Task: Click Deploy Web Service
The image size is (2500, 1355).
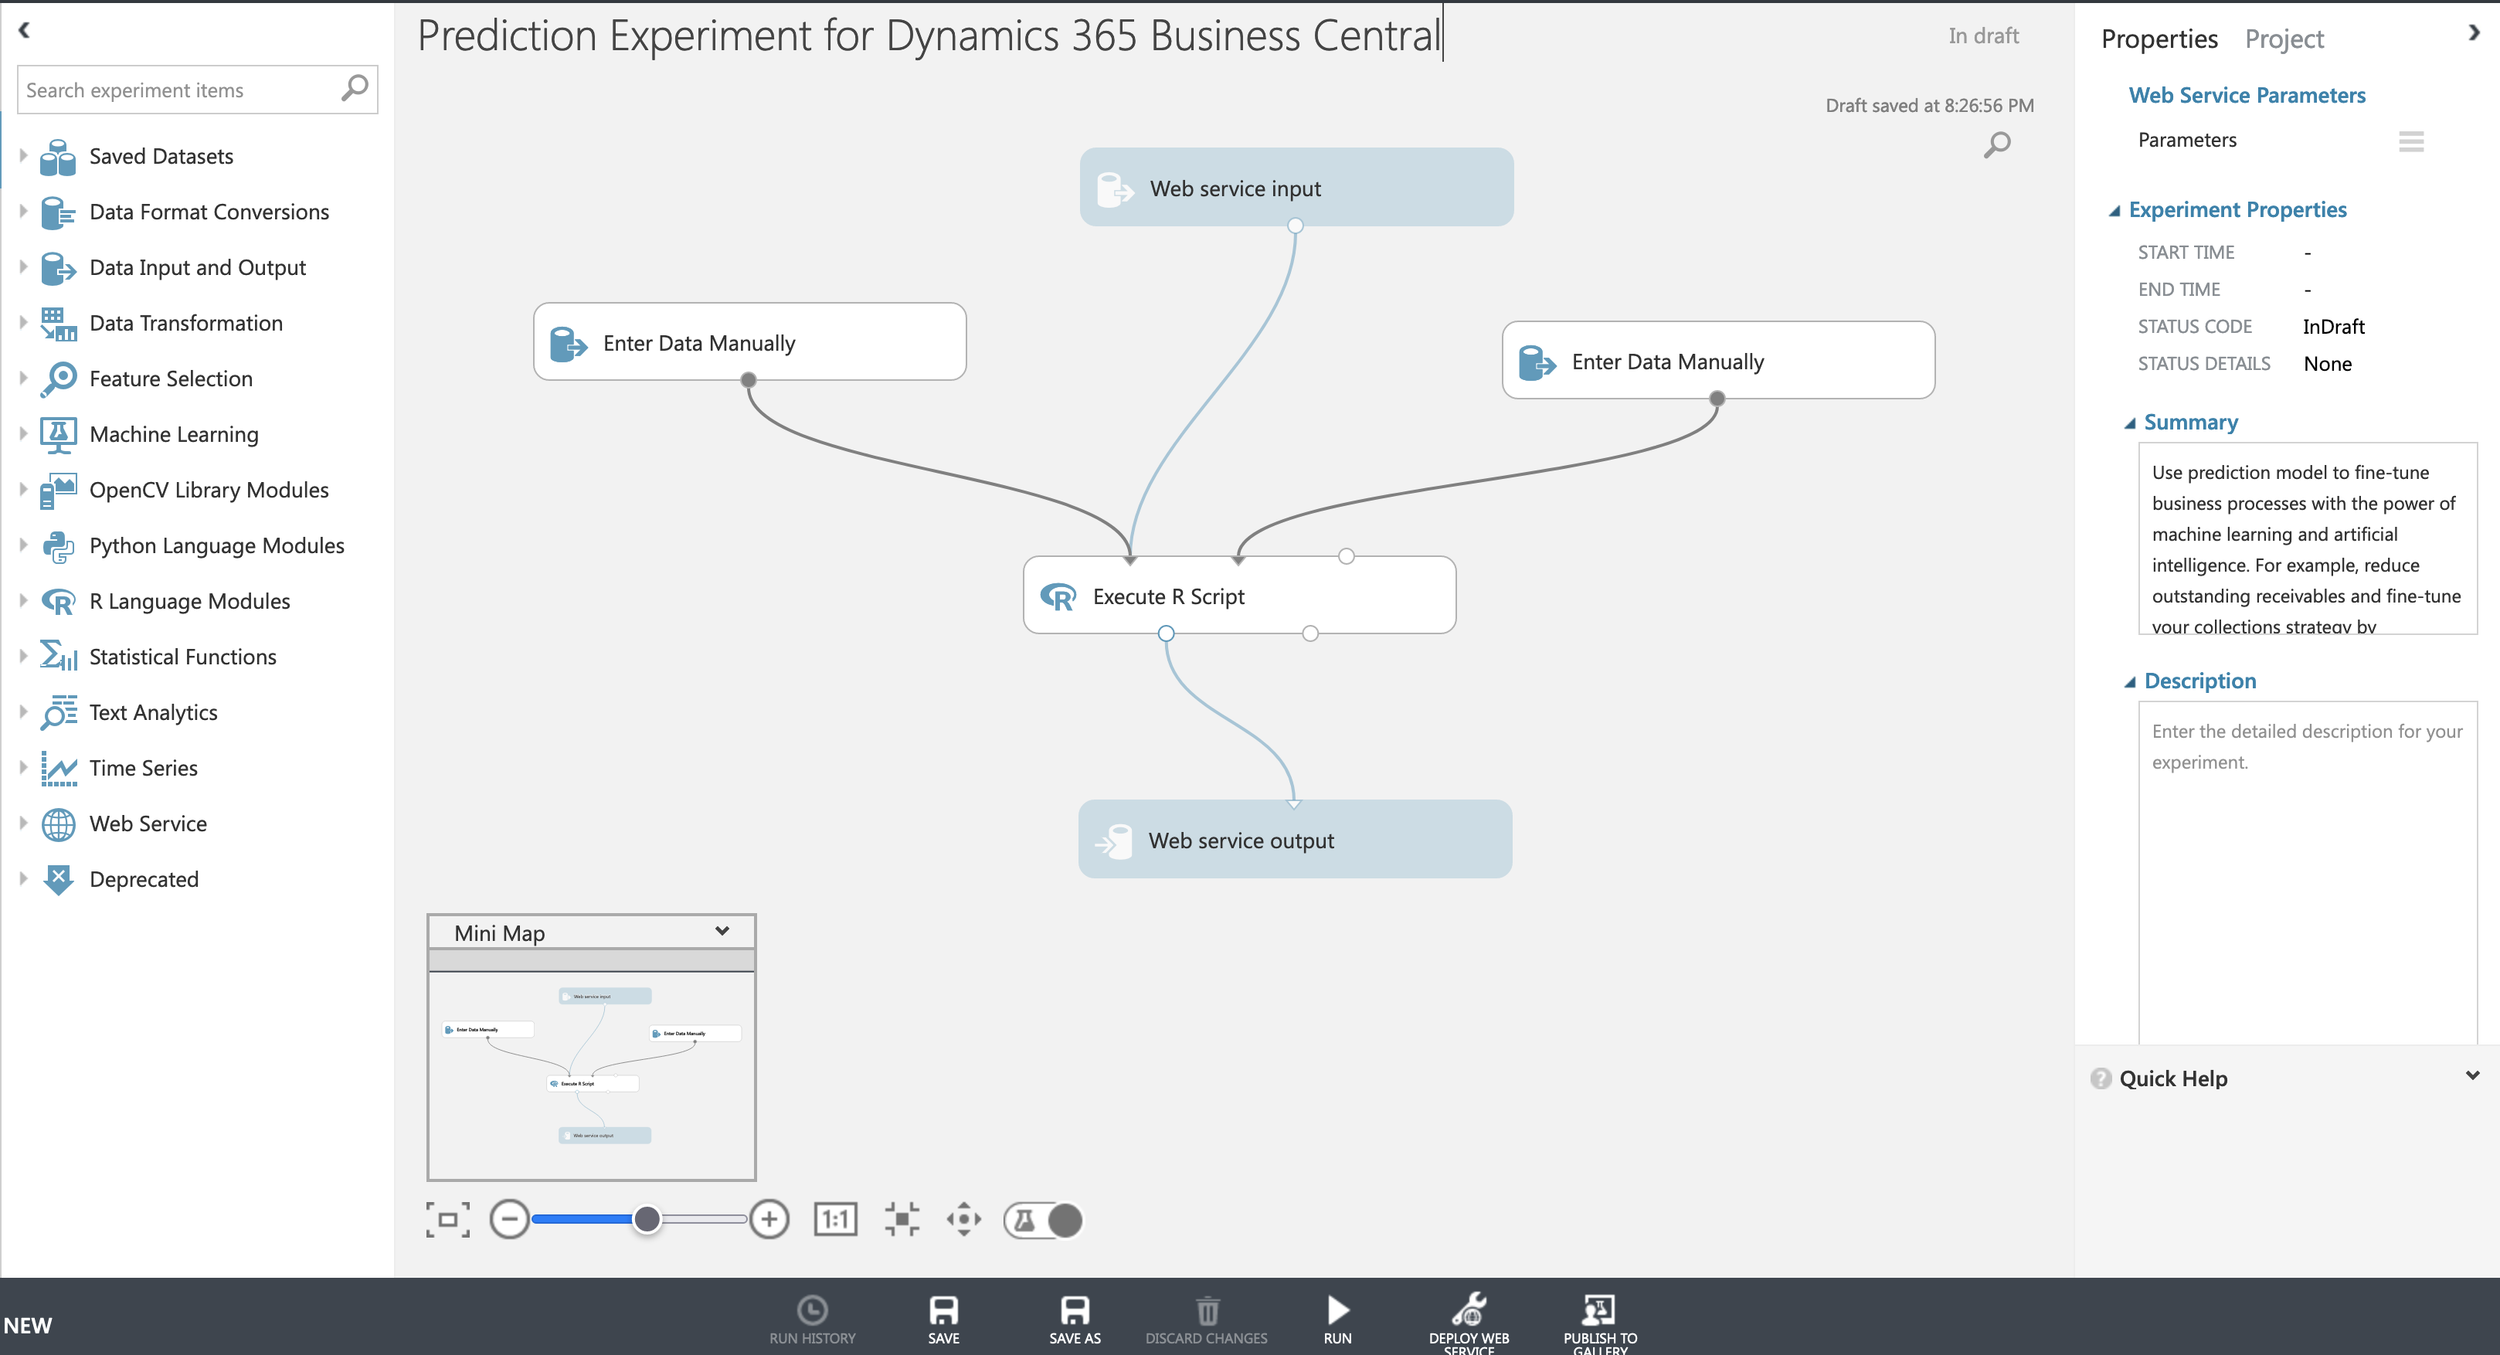Action: click(1469, 1323)
